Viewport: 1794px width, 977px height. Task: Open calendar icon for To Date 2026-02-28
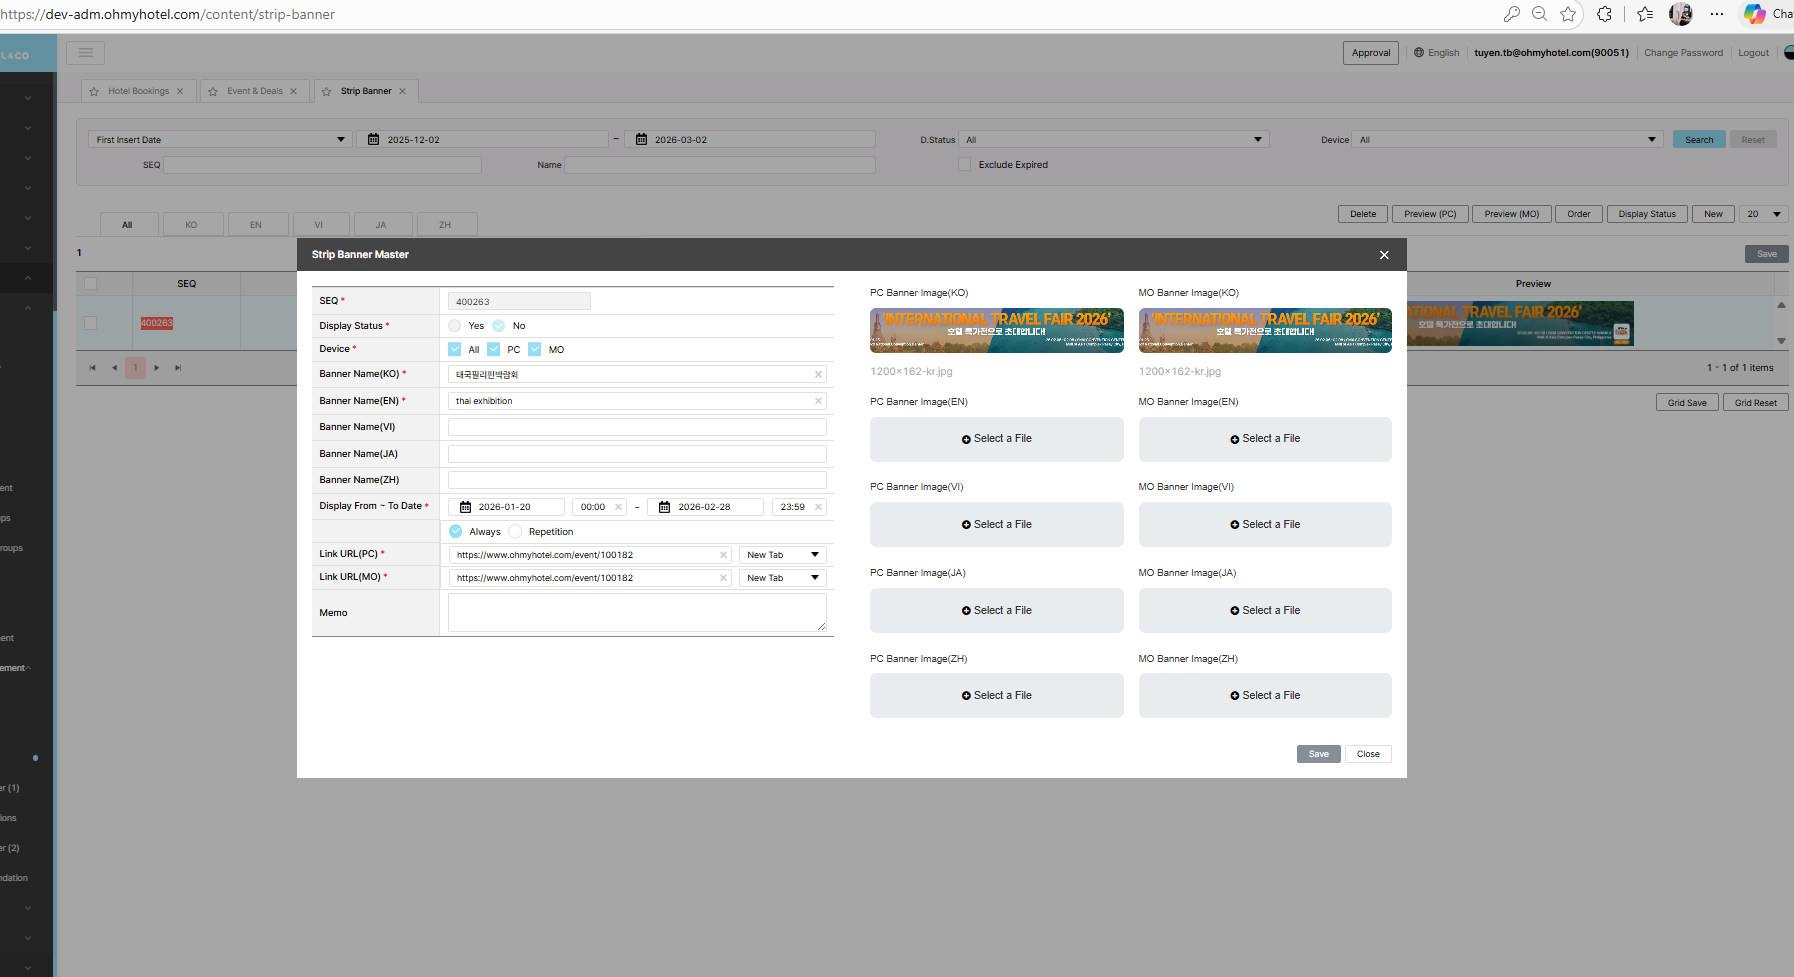(x=664, y=507)
